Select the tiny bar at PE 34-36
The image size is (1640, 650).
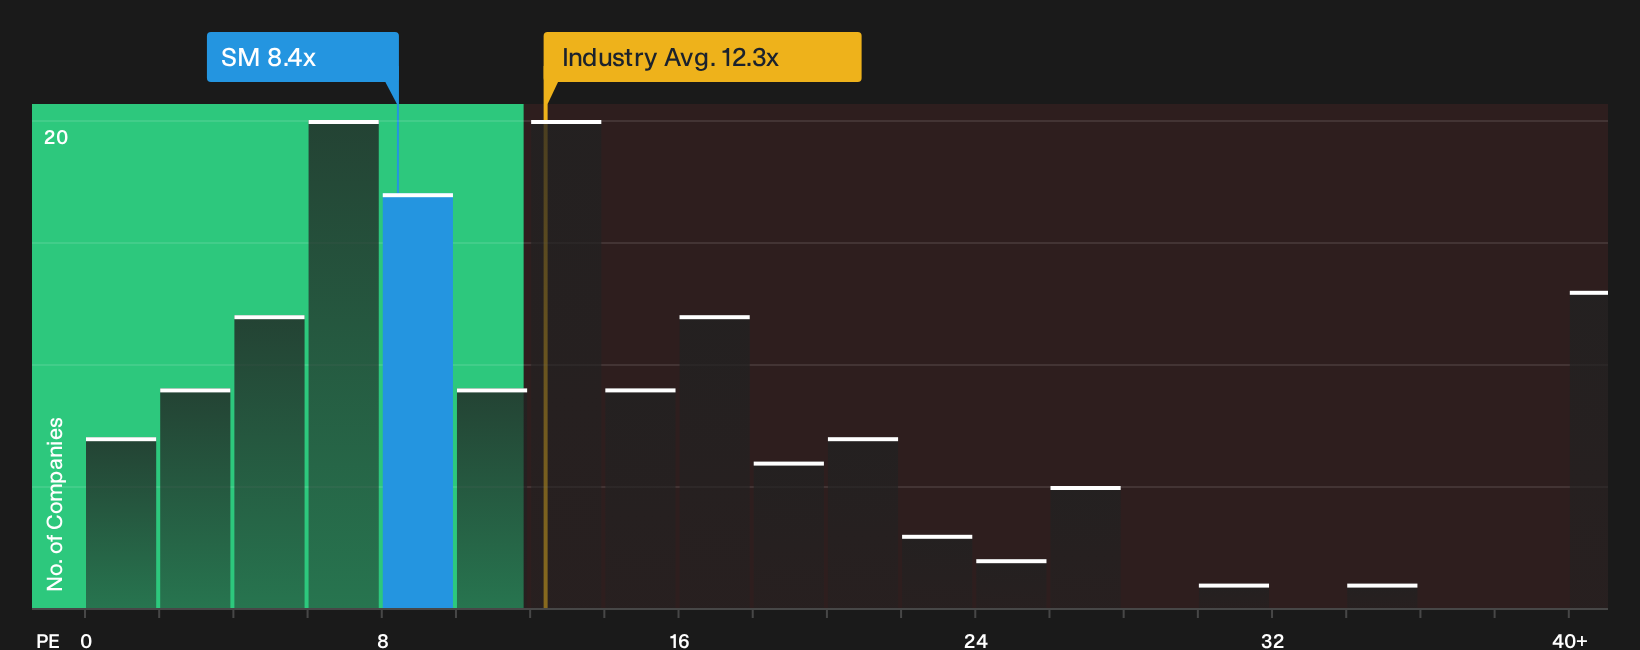point(1382,596)
